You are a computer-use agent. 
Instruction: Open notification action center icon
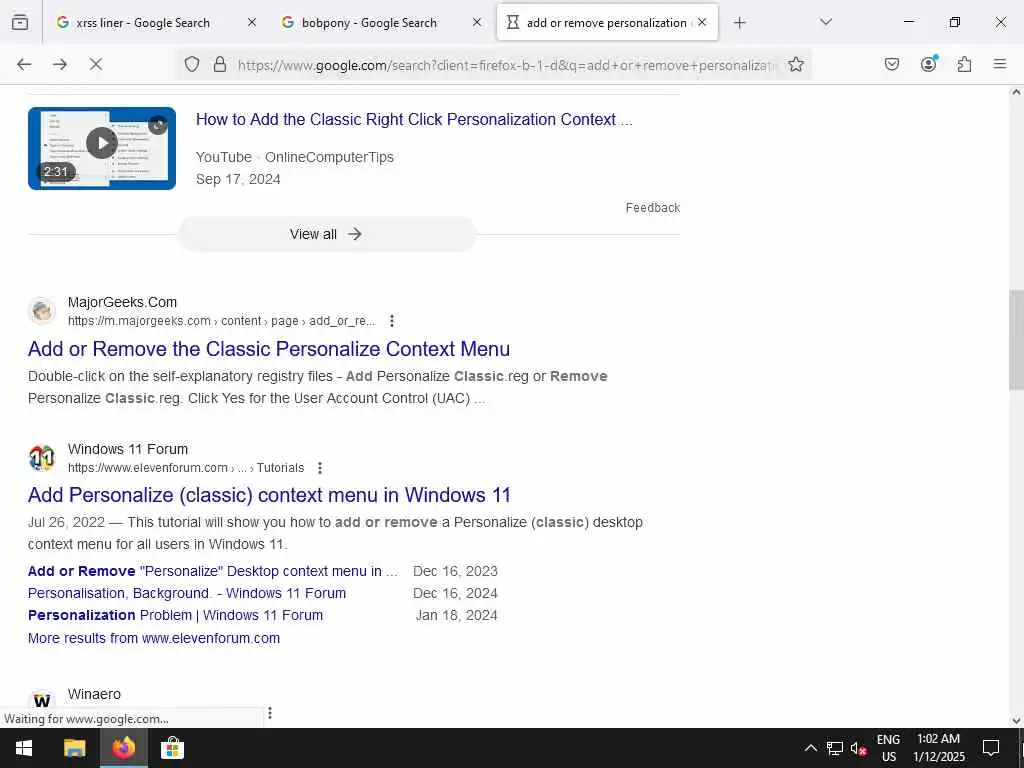pyautogui.click(x=991, y=748)
